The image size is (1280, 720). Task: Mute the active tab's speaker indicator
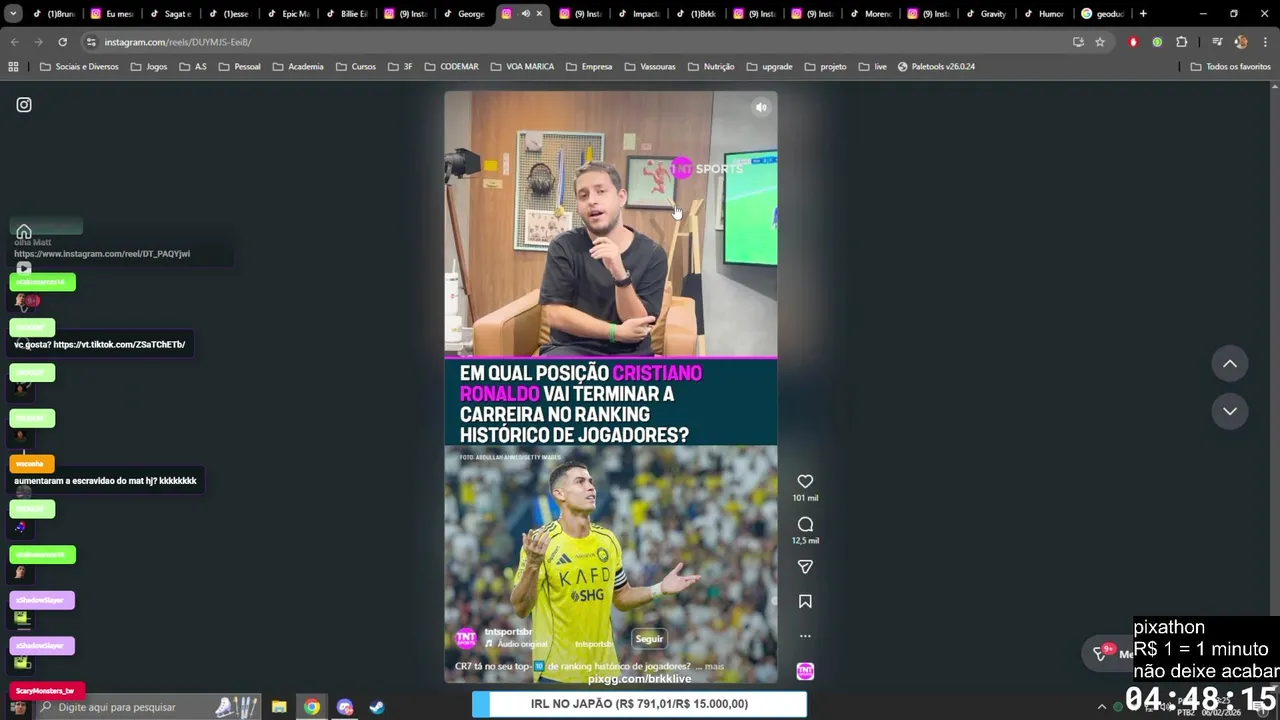525,14
